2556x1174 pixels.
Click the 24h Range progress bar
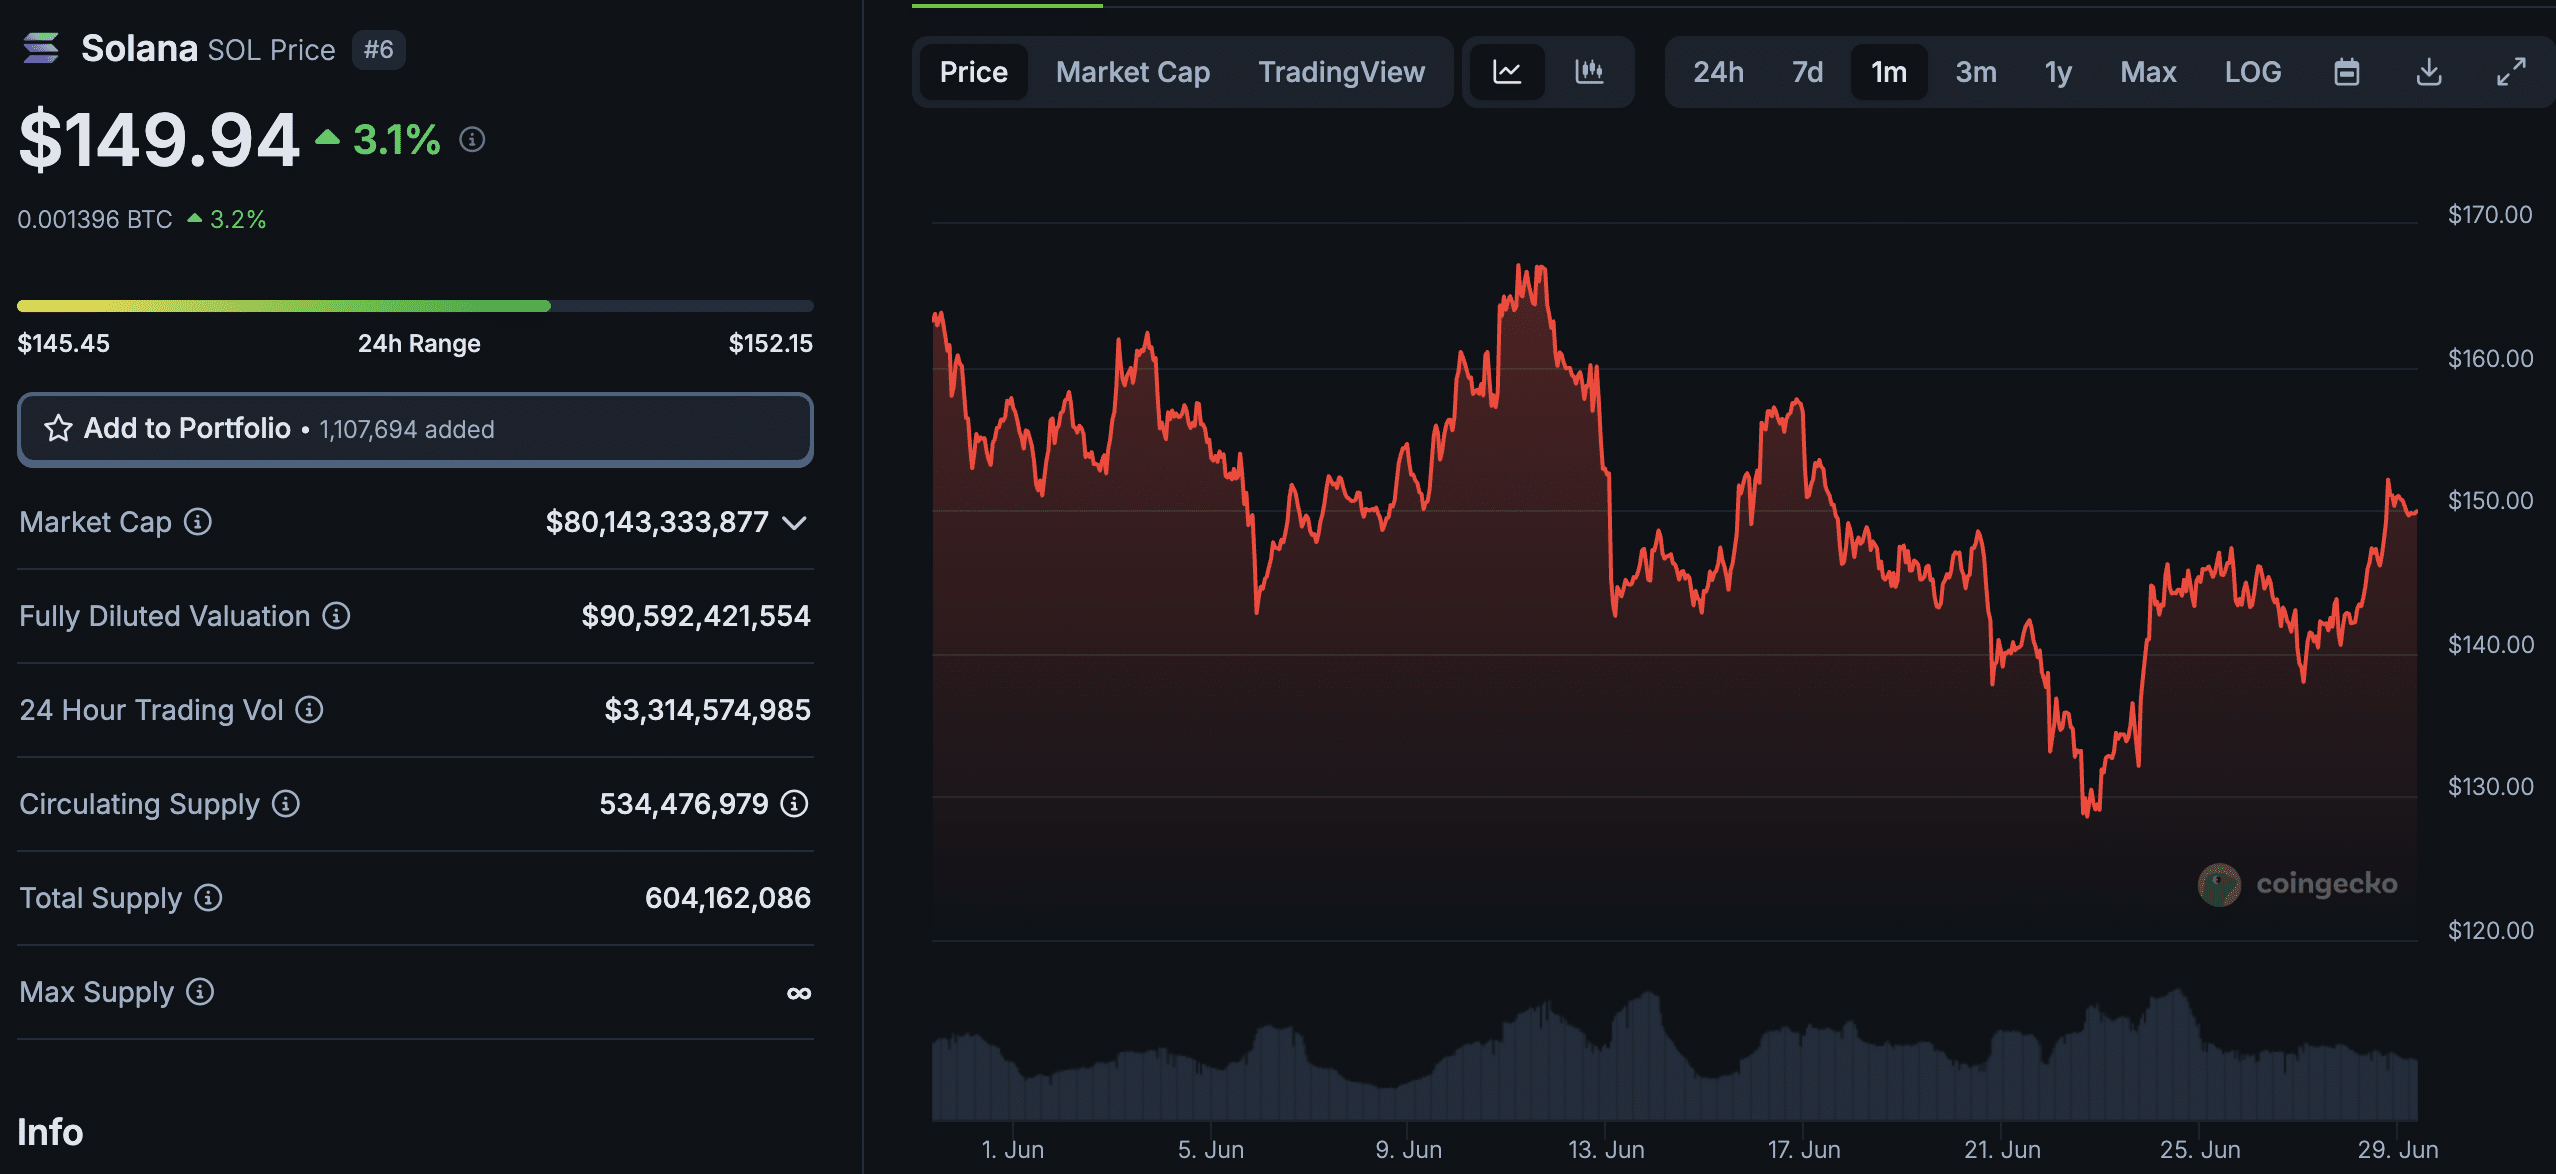[415, 306]
